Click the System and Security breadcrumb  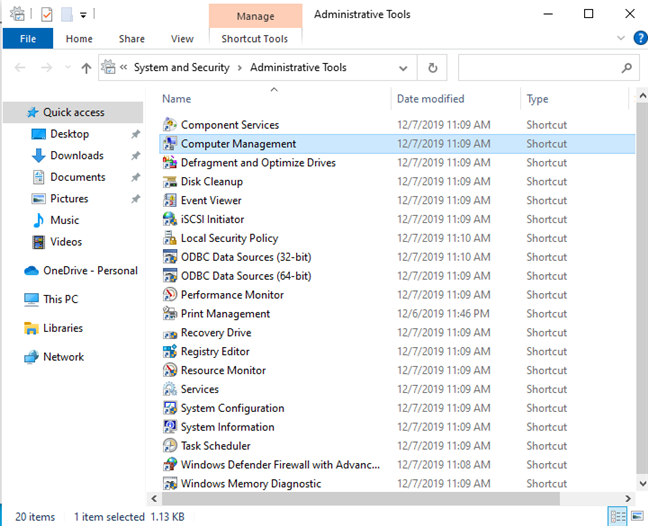(181, 67)
